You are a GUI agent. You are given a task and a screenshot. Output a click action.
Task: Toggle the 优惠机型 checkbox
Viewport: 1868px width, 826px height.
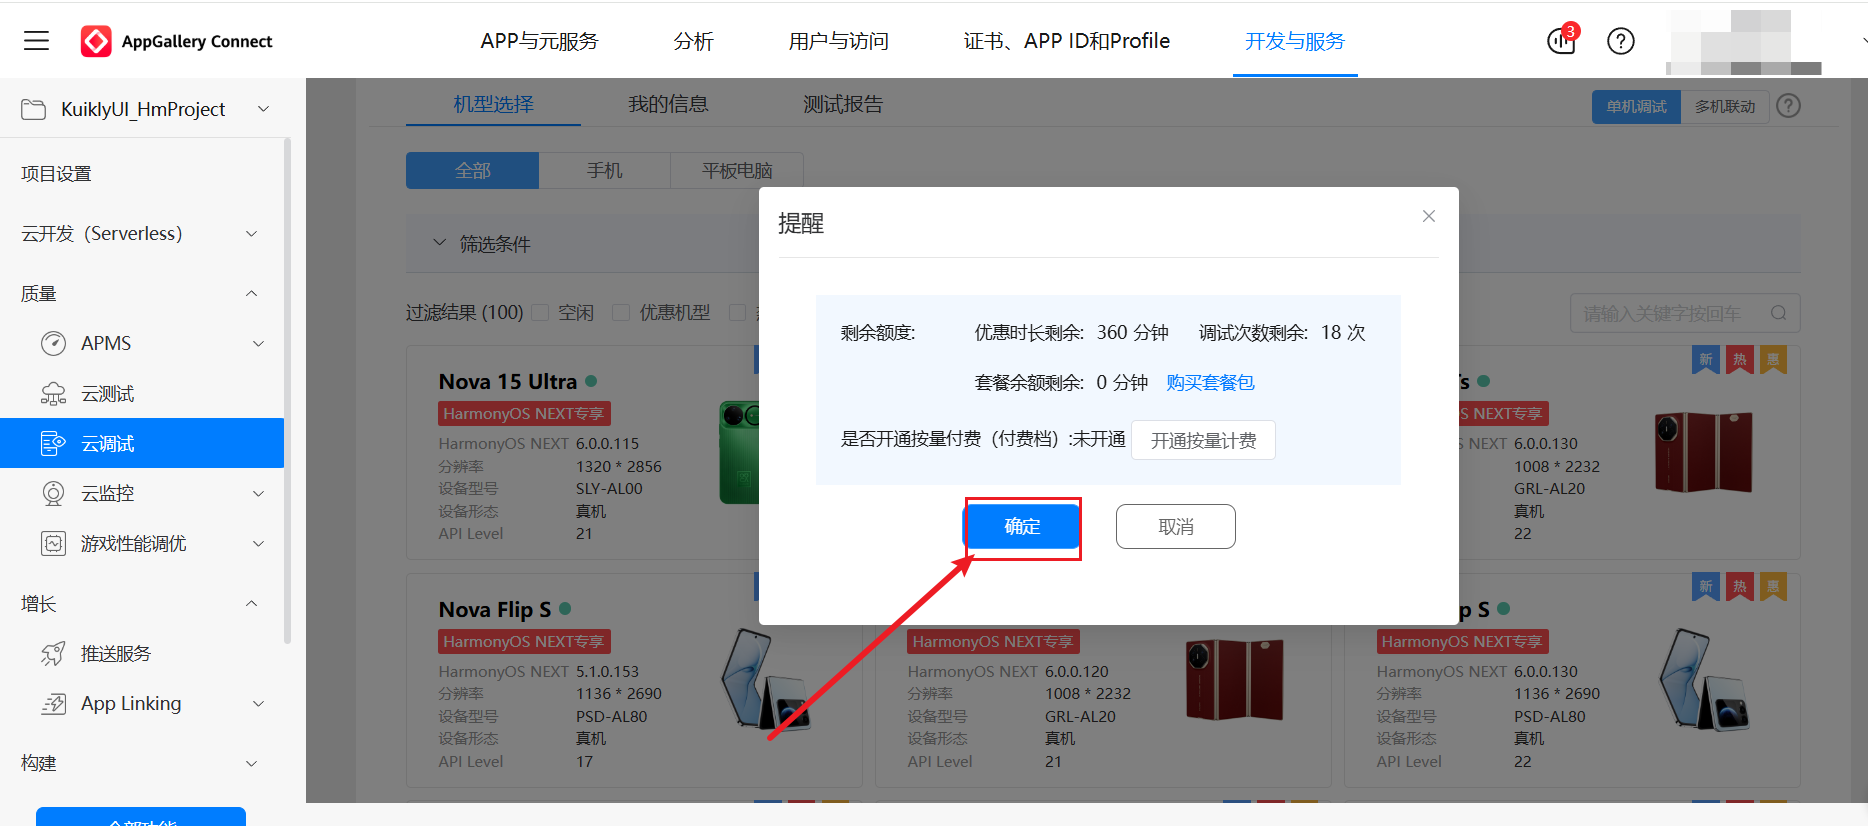point(621,312)
